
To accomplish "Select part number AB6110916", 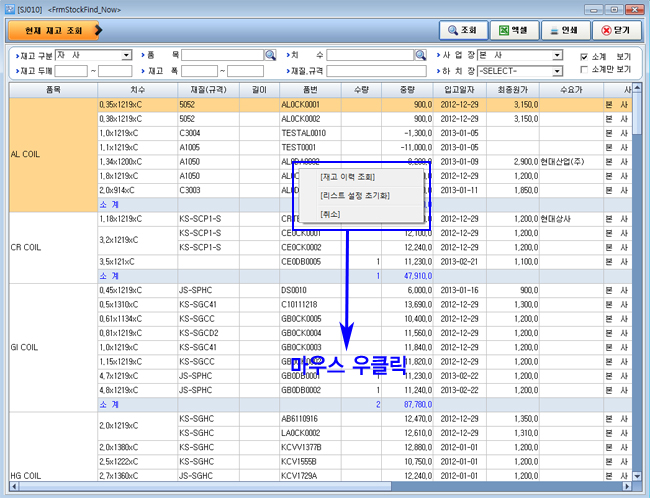I will pos(310,419).
